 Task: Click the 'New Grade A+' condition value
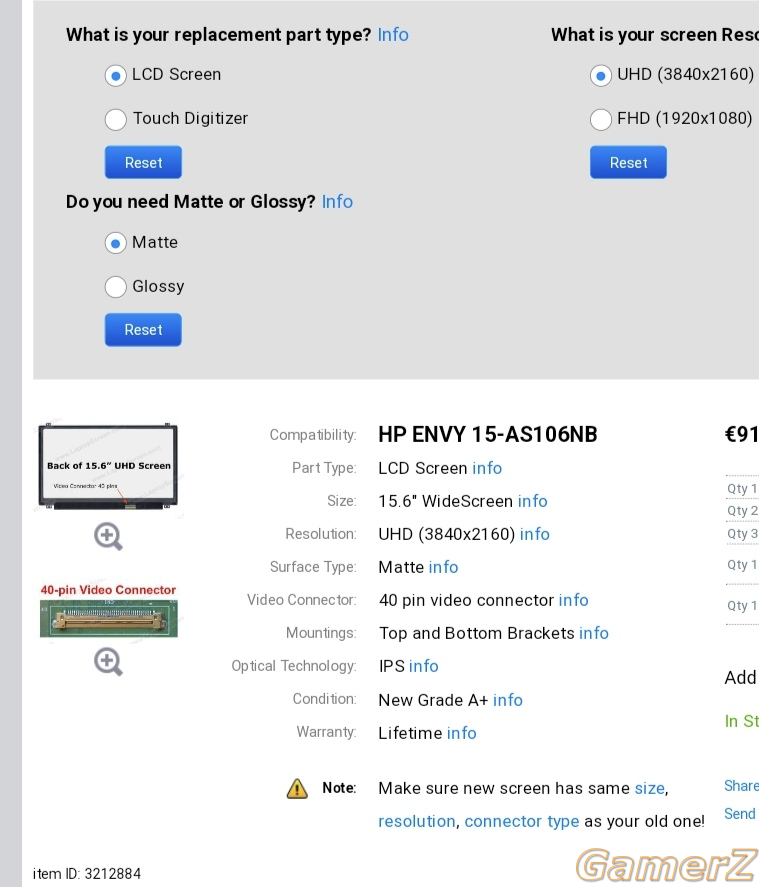tap(433, 700)
